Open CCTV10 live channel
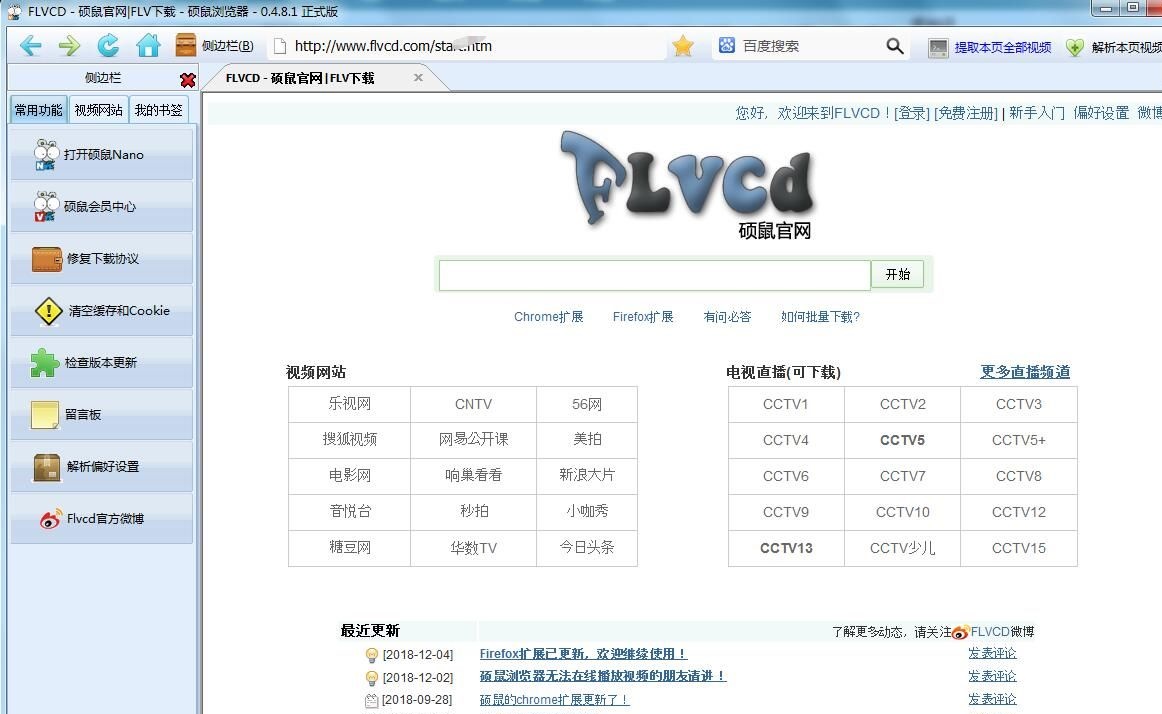 (902, 512)
